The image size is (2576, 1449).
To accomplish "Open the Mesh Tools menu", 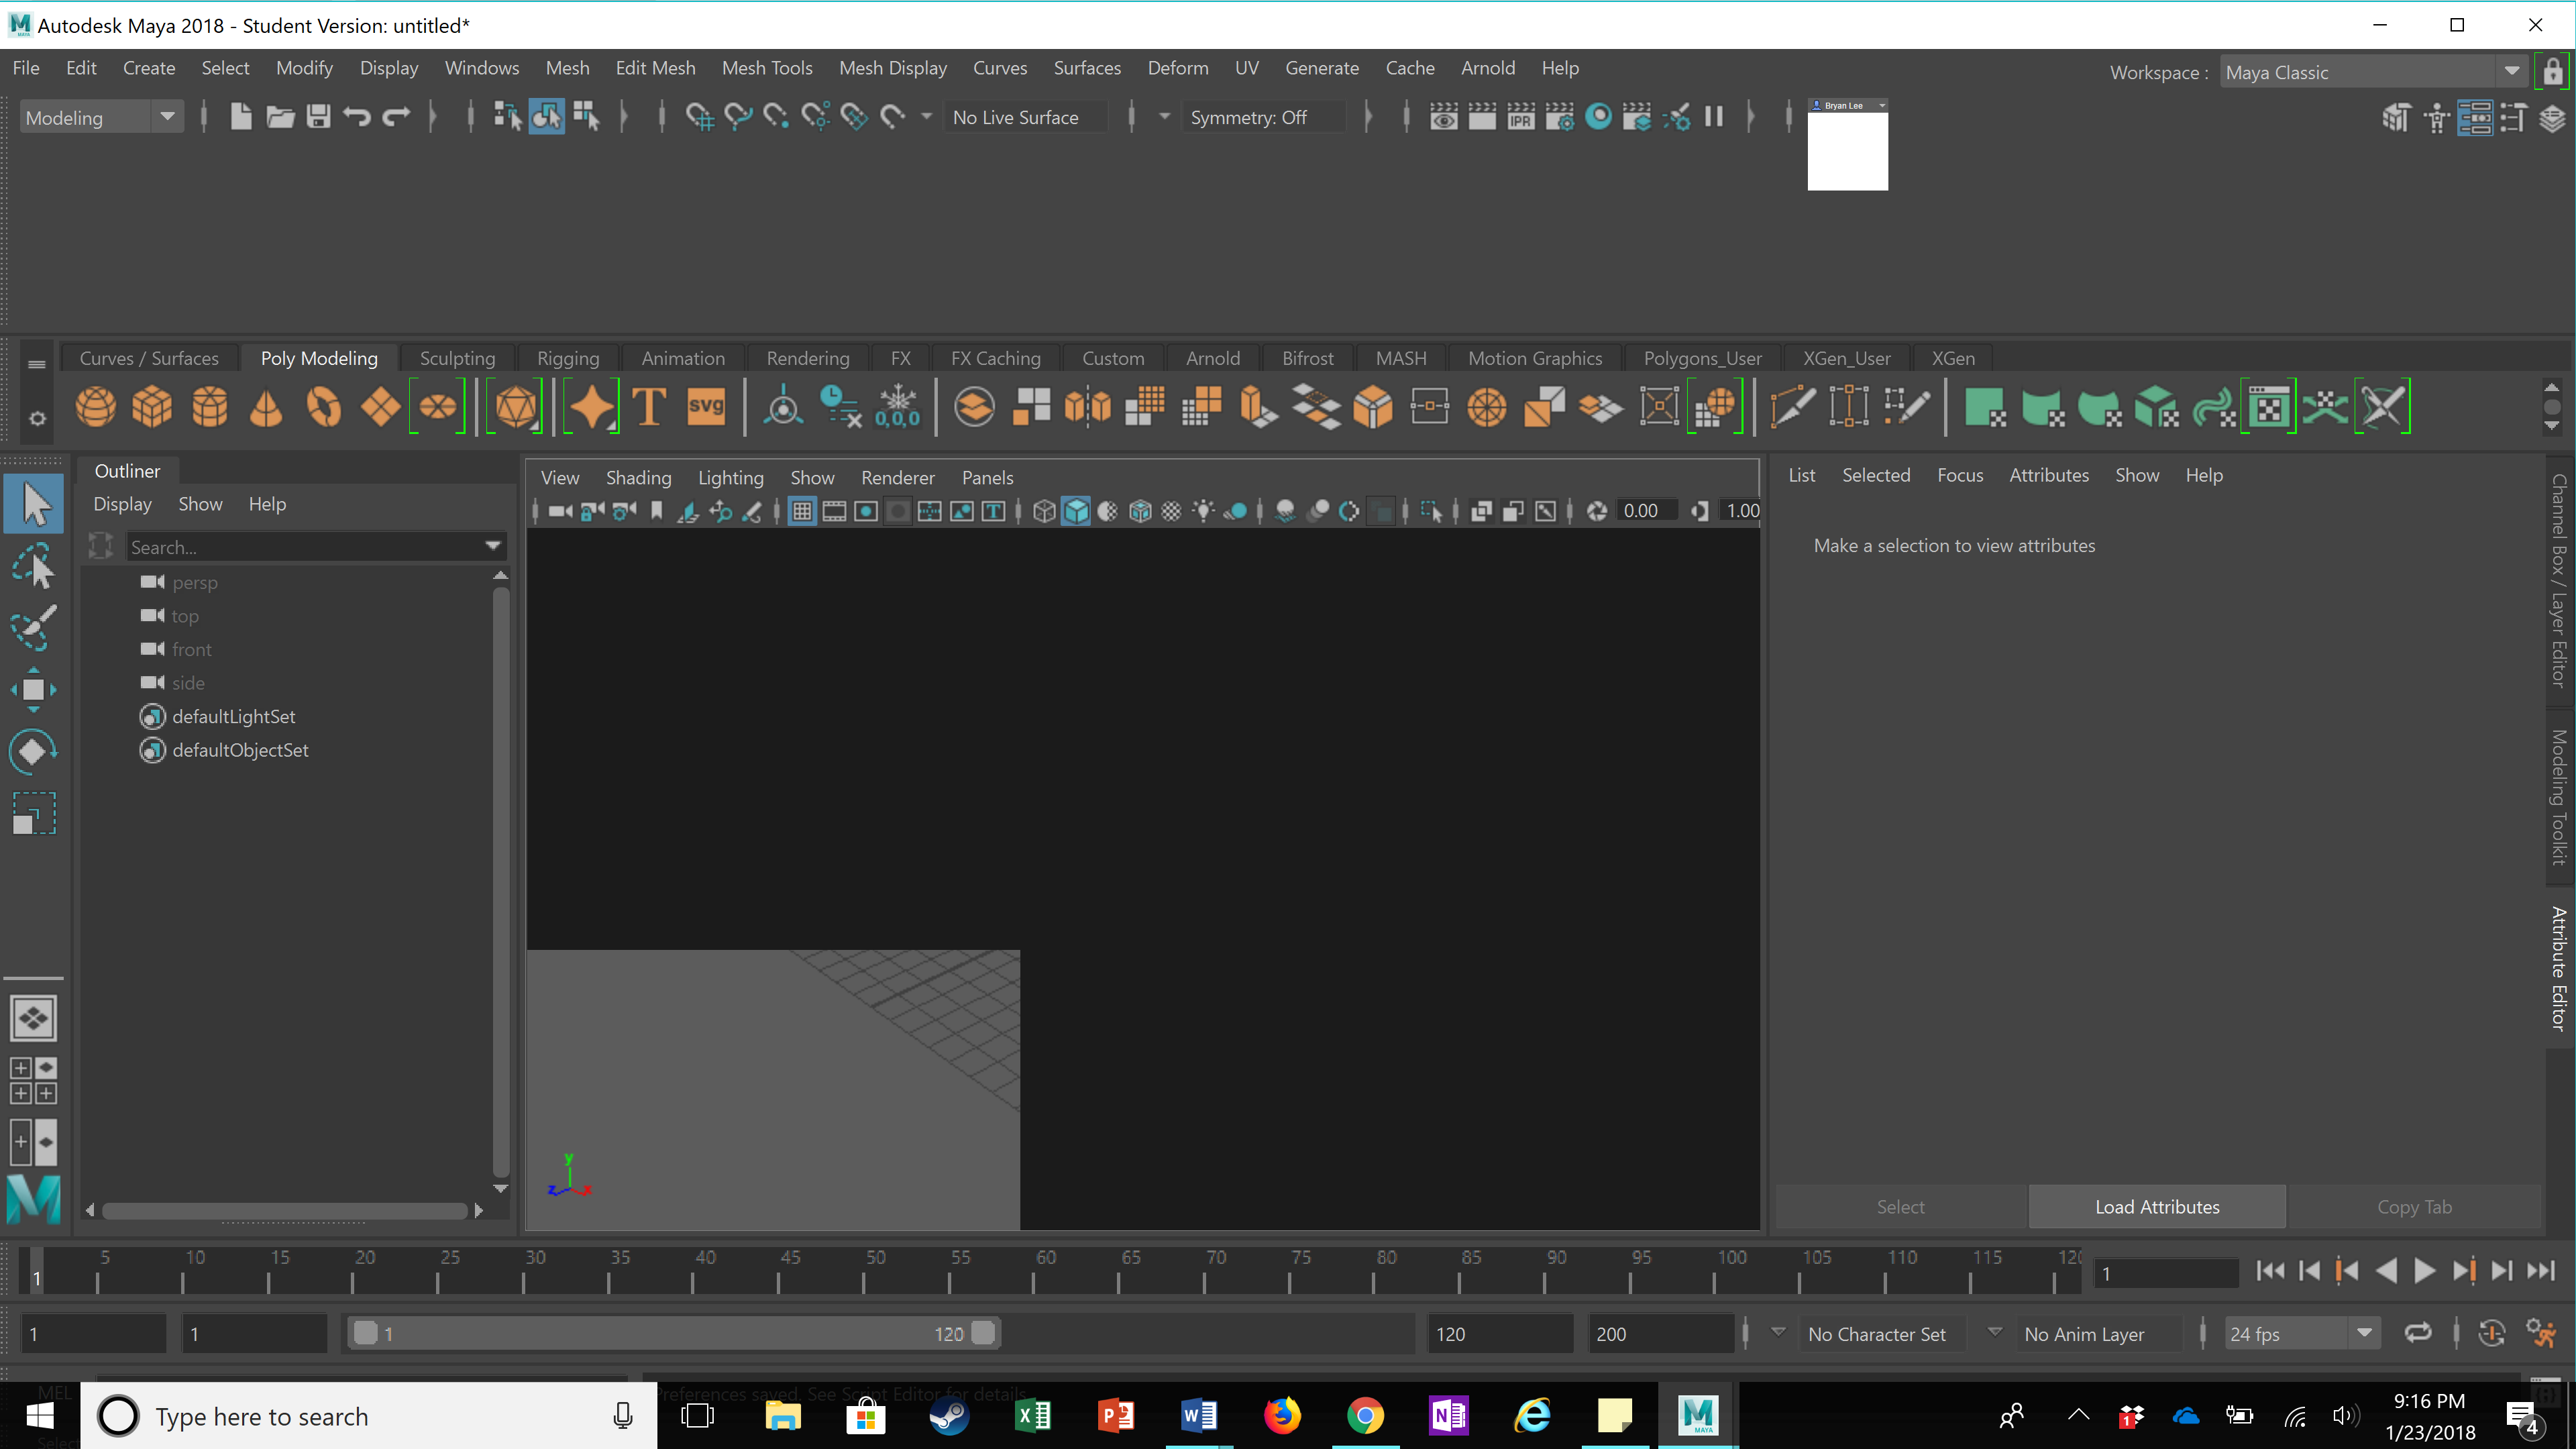I will click(767, 68).
